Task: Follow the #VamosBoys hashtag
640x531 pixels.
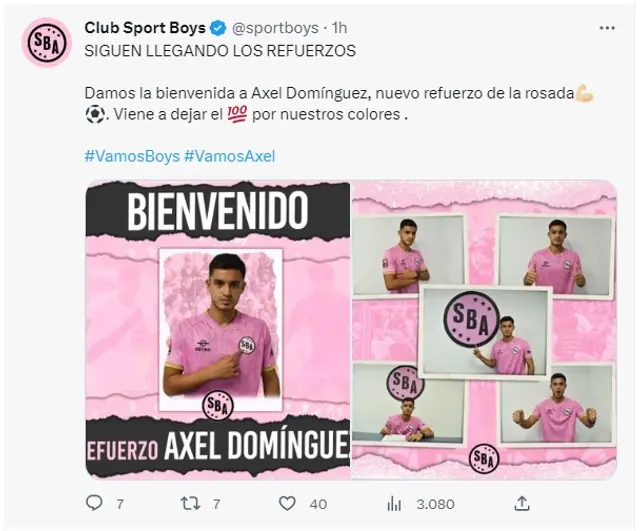Action: pyautogui.click(x=132, y=156)
